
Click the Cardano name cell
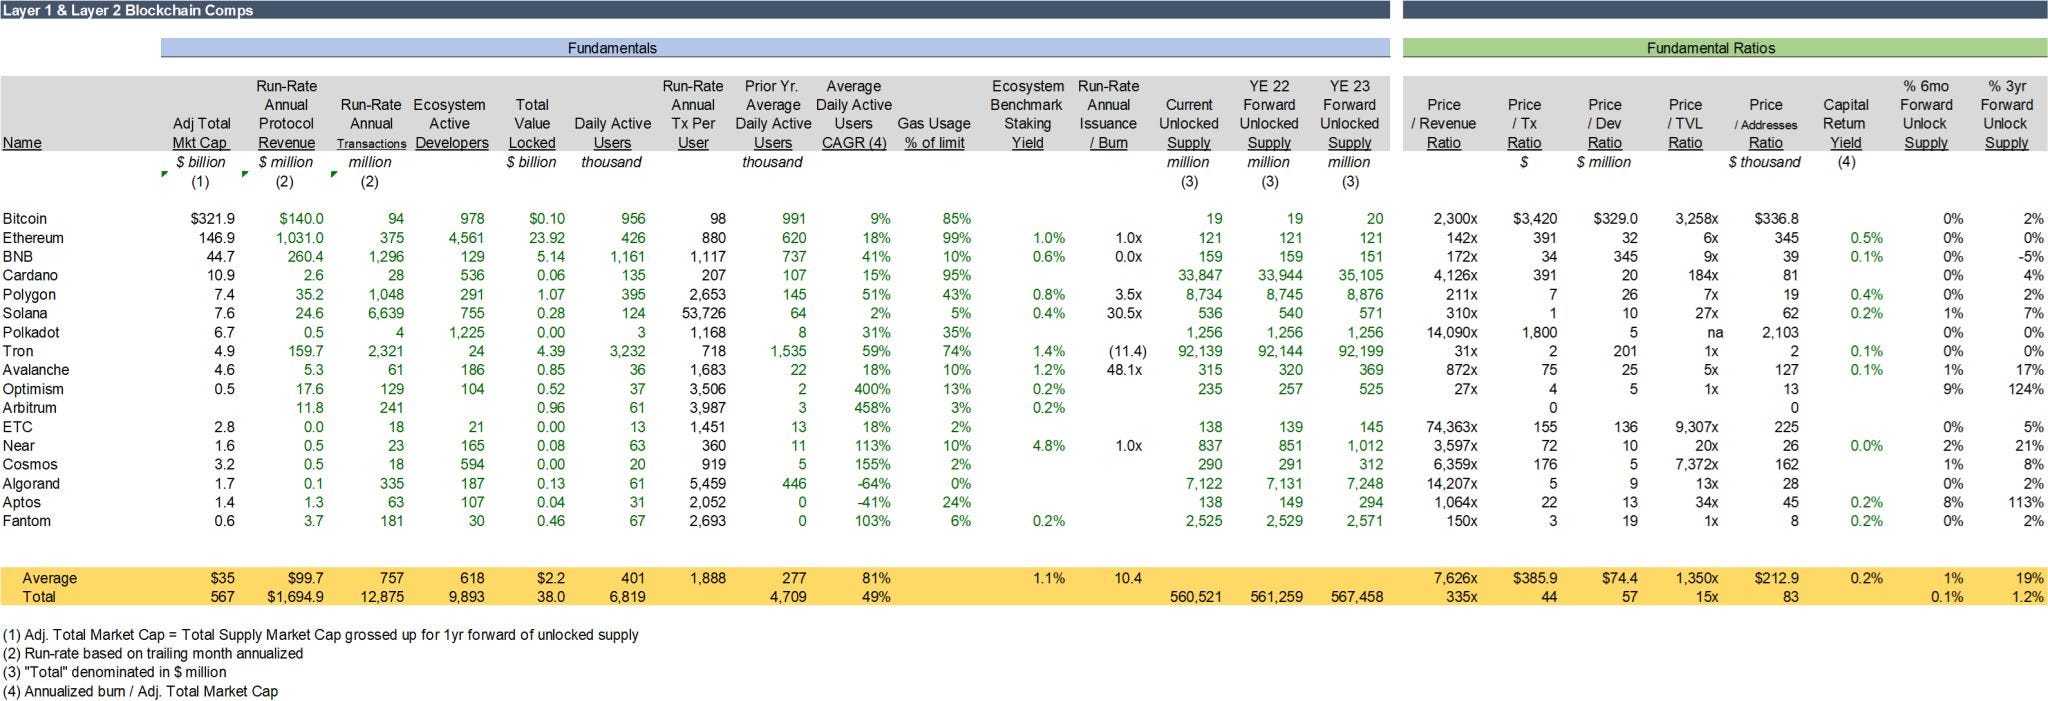(30, 275)
